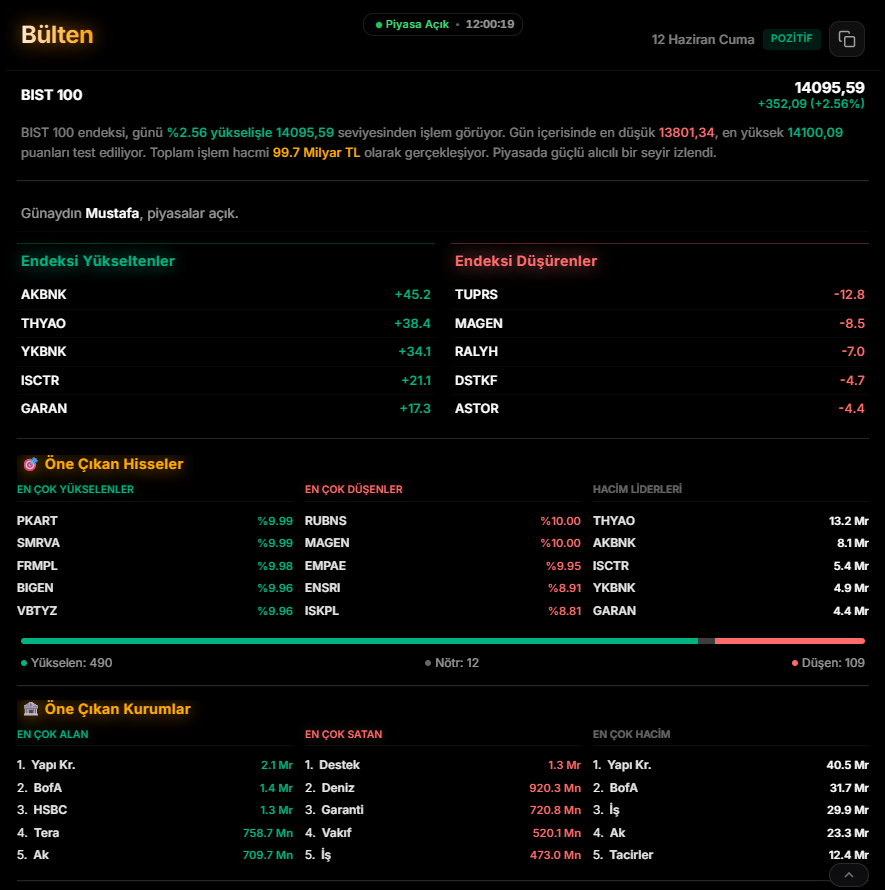Select İş in En Çok Satan
885x890 pixels.
[443, 855]
